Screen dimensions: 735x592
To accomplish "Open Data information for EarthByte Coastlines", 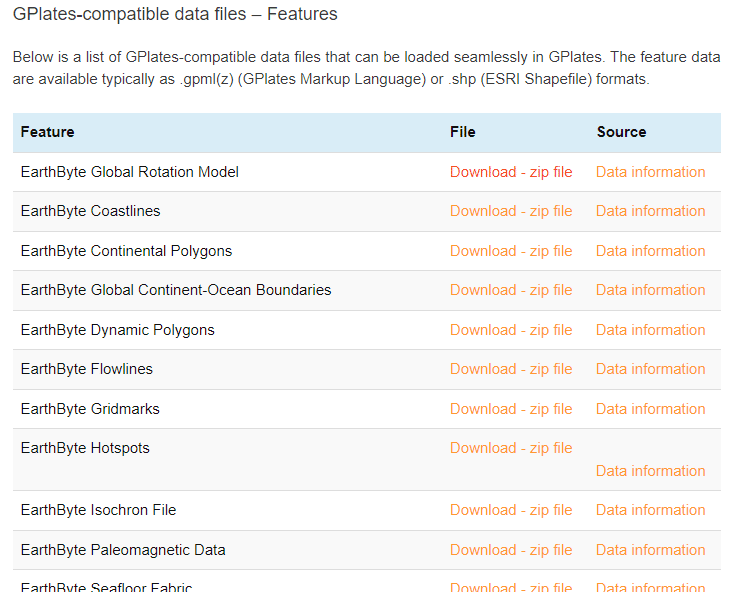I will point(650,211).
